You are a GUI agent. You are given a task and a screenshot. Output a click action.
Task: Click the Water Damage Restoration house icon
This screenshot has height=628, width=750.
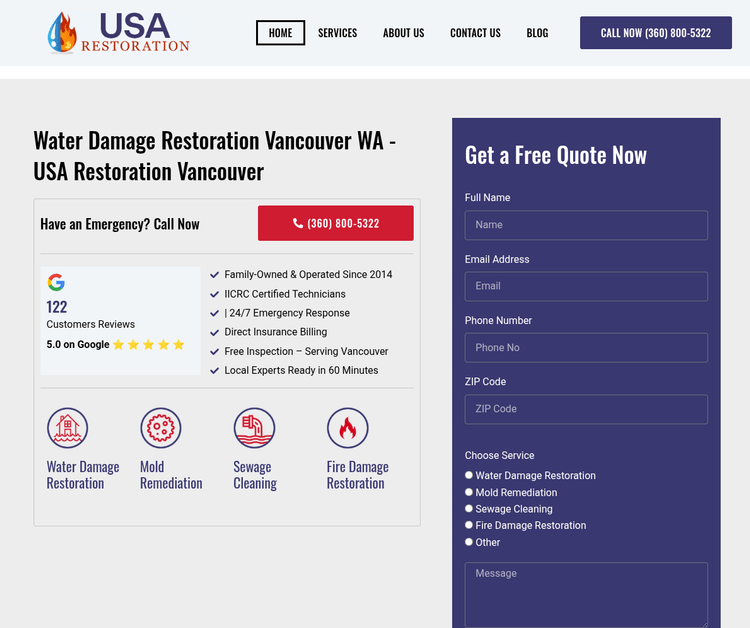pos(67,428)
